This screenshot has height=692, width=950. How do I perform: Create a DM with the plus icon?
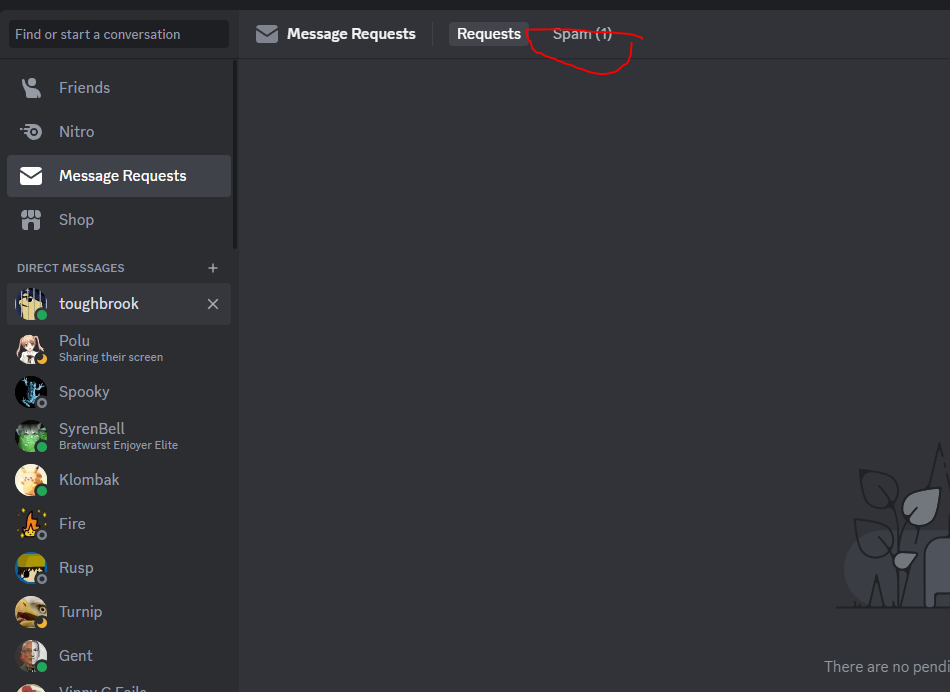click(213, 268)
